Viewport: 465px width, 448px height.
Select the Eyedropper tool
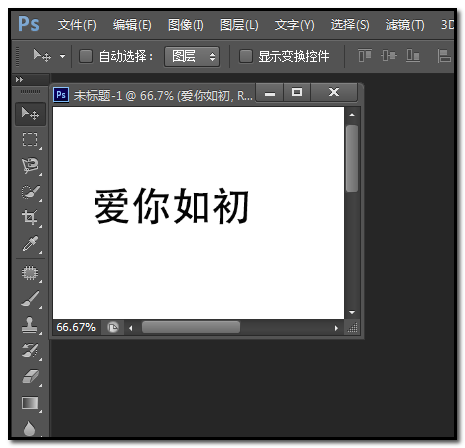[30, 244]
